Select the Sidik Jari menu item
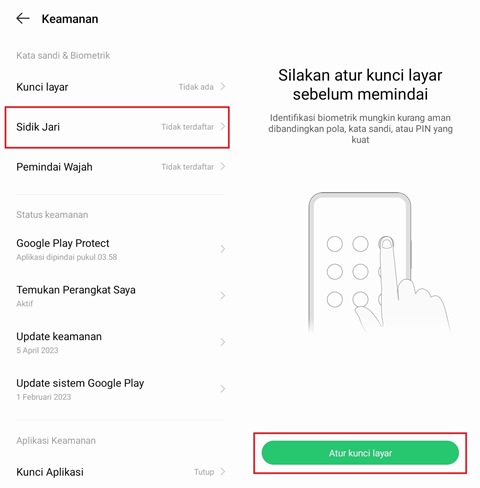The height and width of the screenshot is (488, 480). 117,127
